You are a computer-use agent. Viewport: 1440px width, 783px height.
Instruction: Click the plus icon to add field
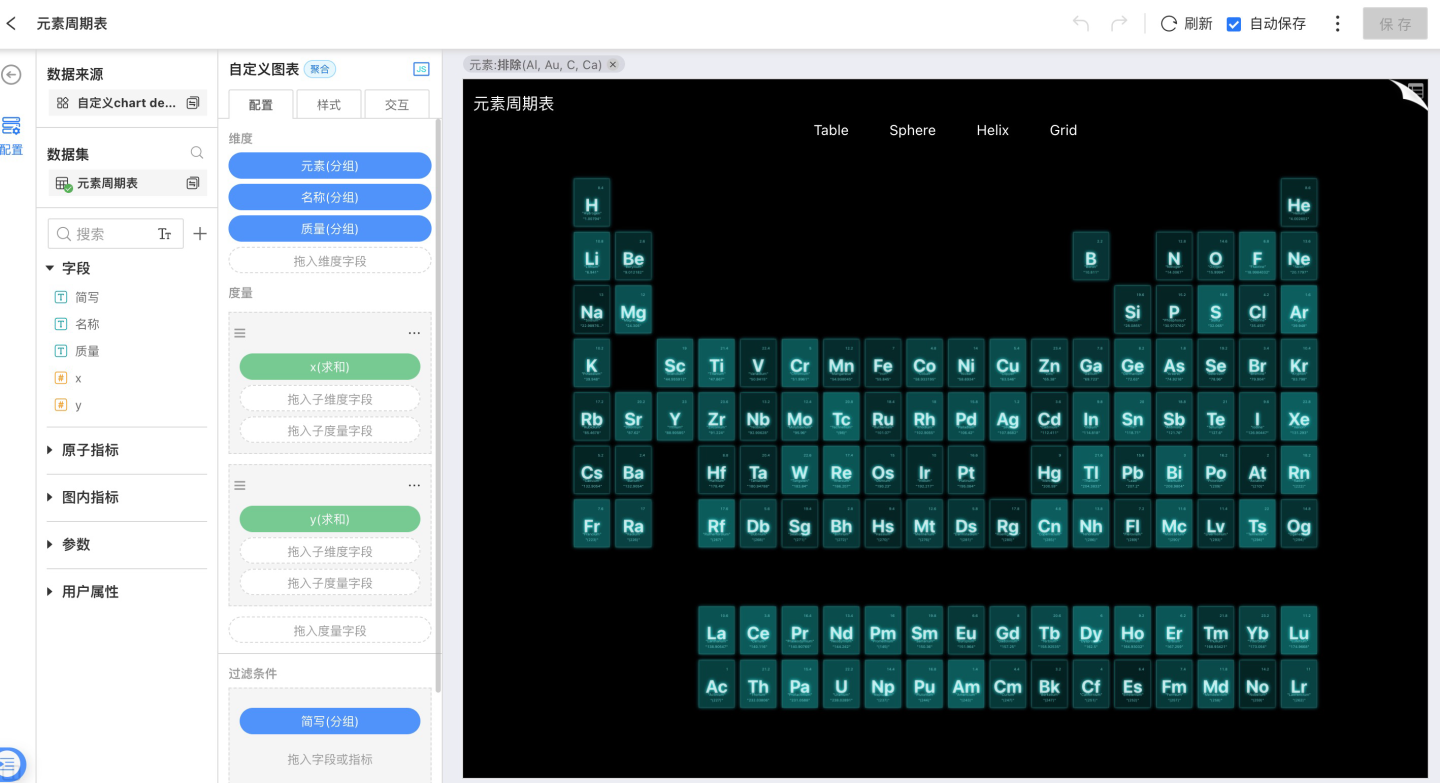click(x=200, y=234)
